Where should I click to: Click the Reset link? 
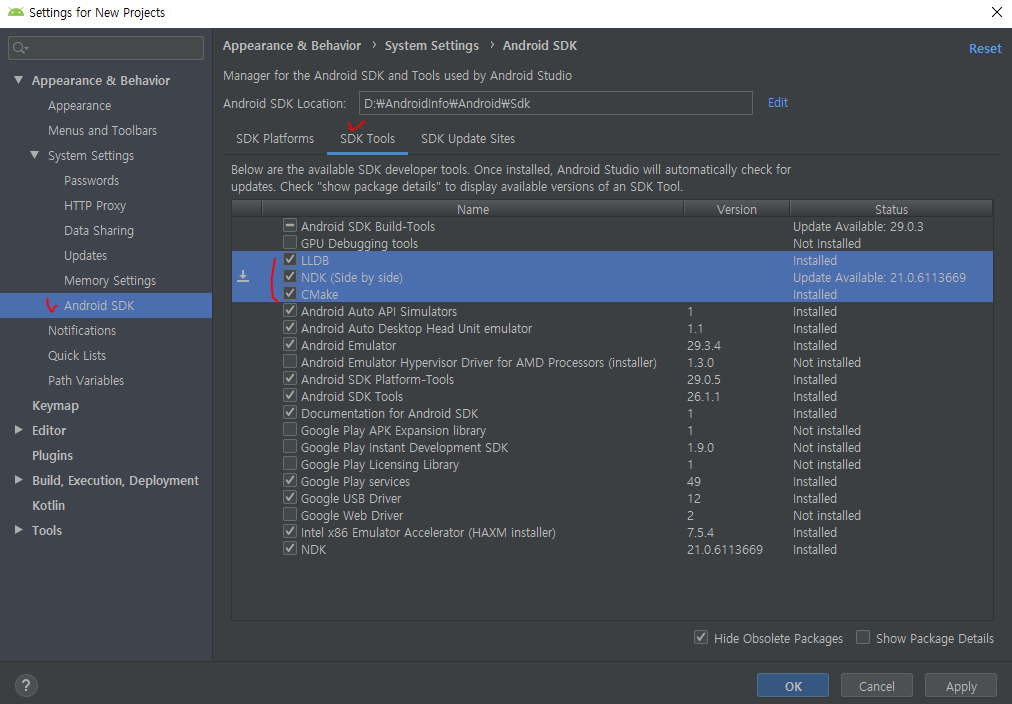click(985, 48)
